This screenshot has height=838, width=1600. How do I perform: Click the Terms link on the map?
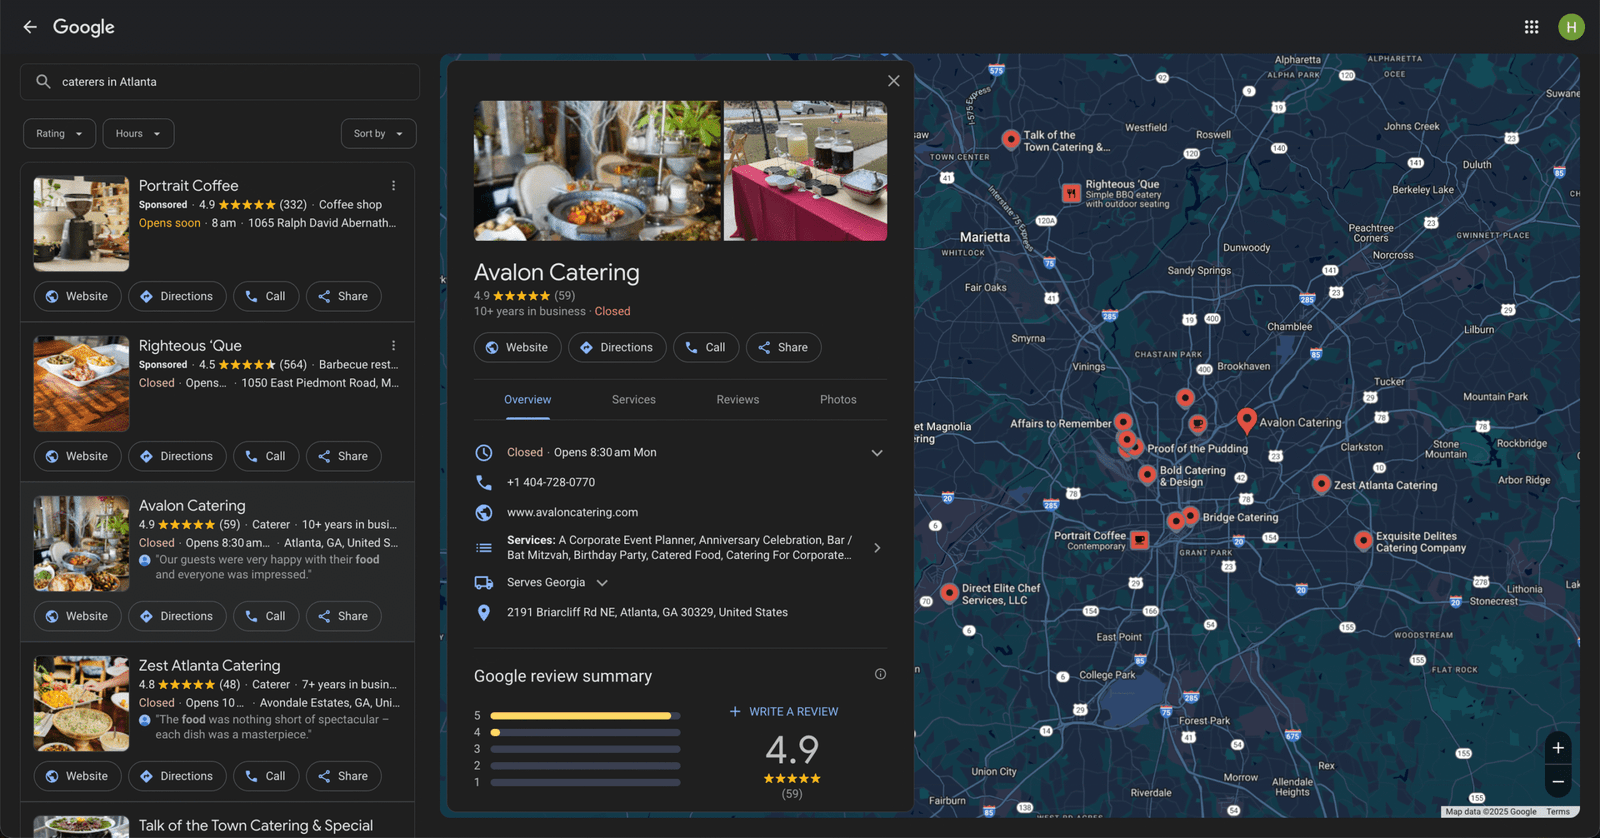pos(1558,812)
